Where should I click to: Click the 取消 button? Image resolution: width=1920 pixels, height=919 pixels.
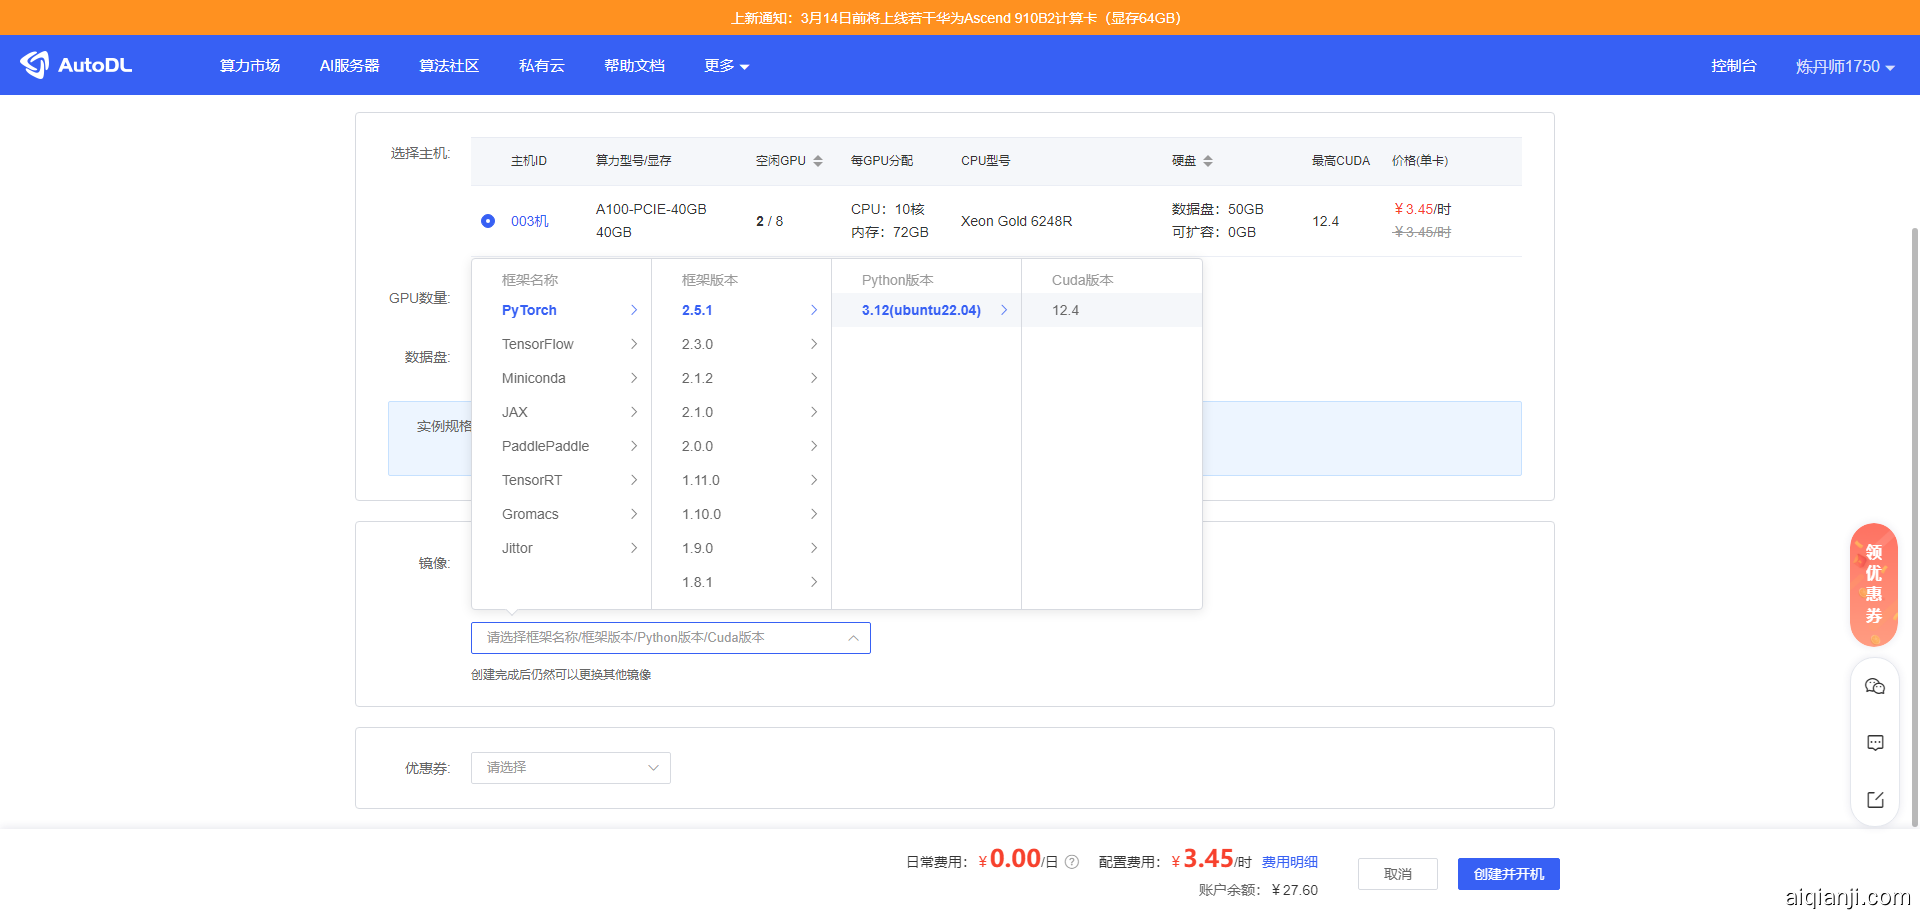[x=1397, y=874]
